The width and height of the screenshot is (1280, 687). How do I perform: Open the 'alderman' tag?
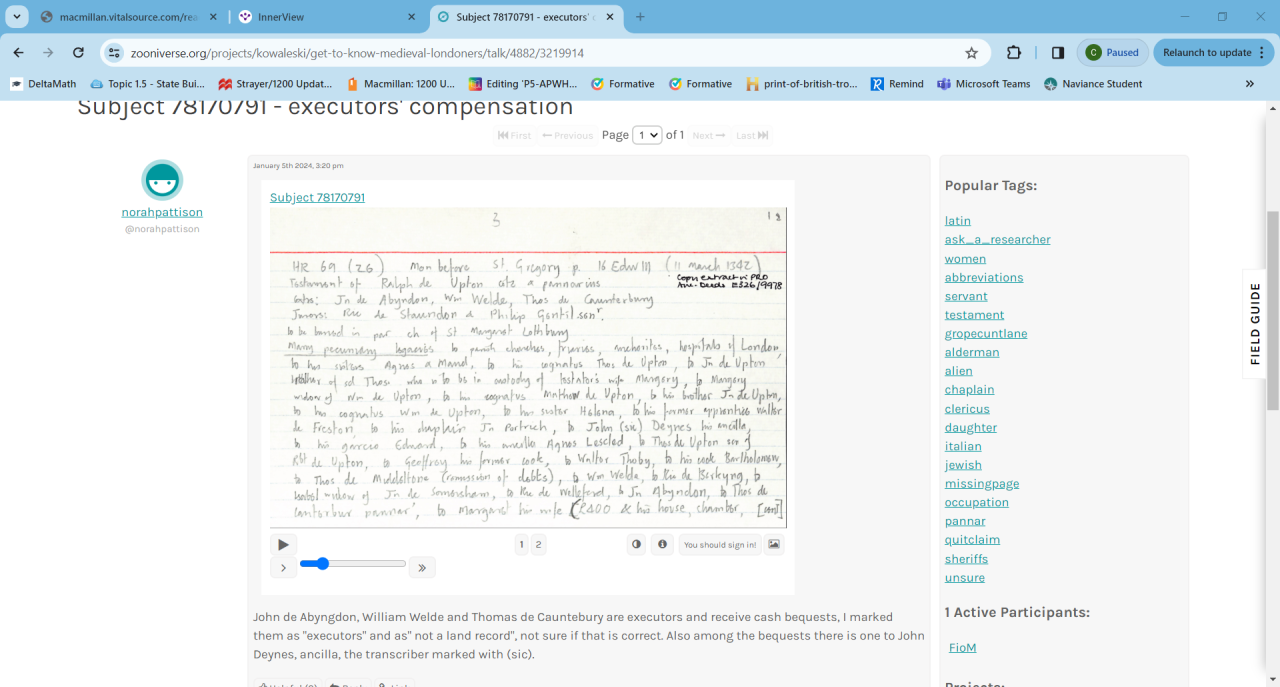point(972,352)
